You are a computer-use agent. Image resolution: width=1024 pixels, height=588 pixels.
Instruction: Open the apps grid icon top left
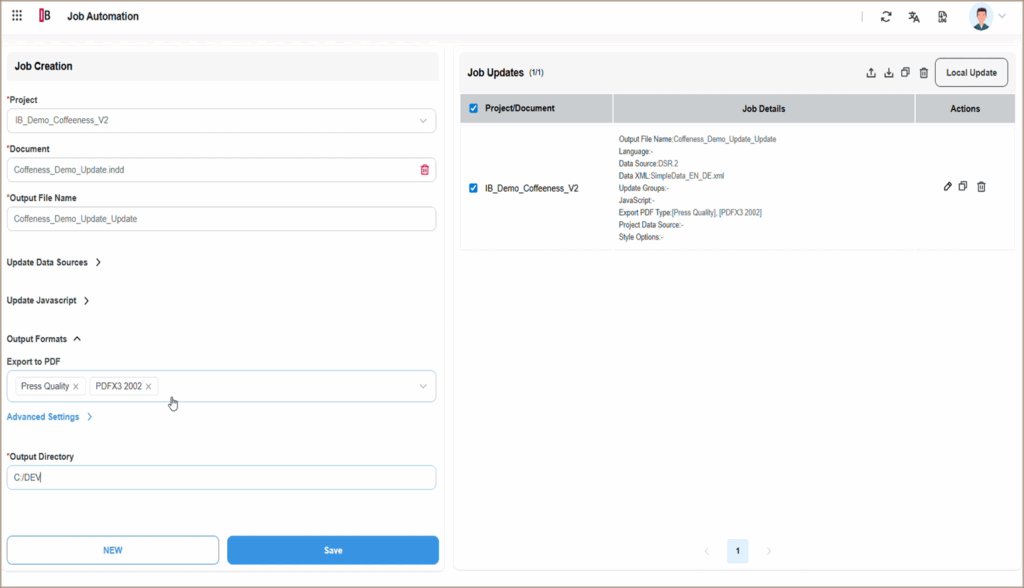17,16
